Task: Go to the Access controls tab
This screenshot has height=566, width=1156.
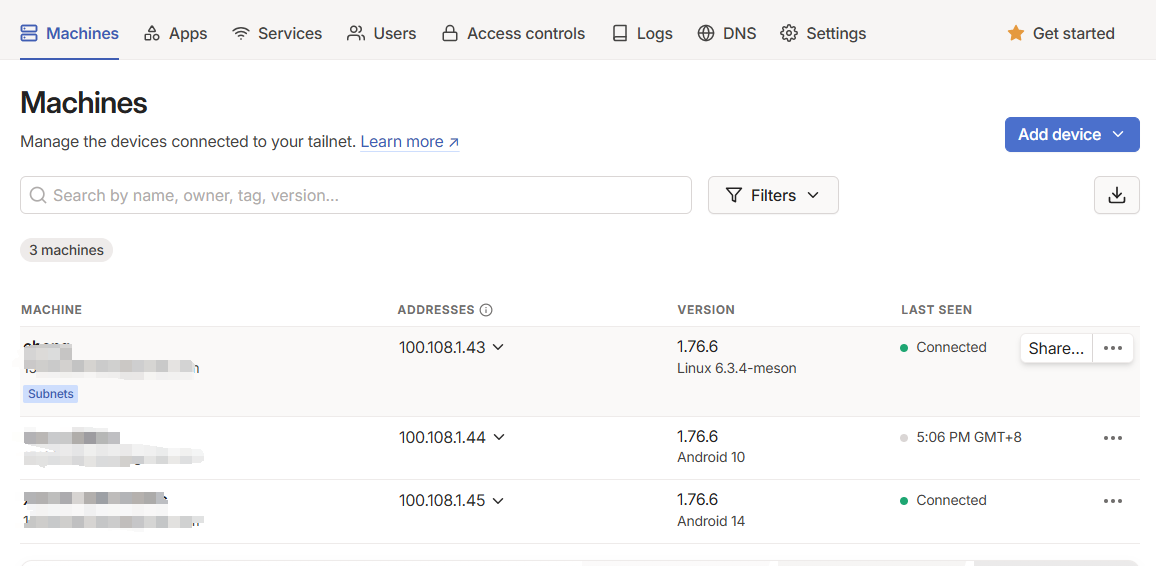Action: coord(513,34)
